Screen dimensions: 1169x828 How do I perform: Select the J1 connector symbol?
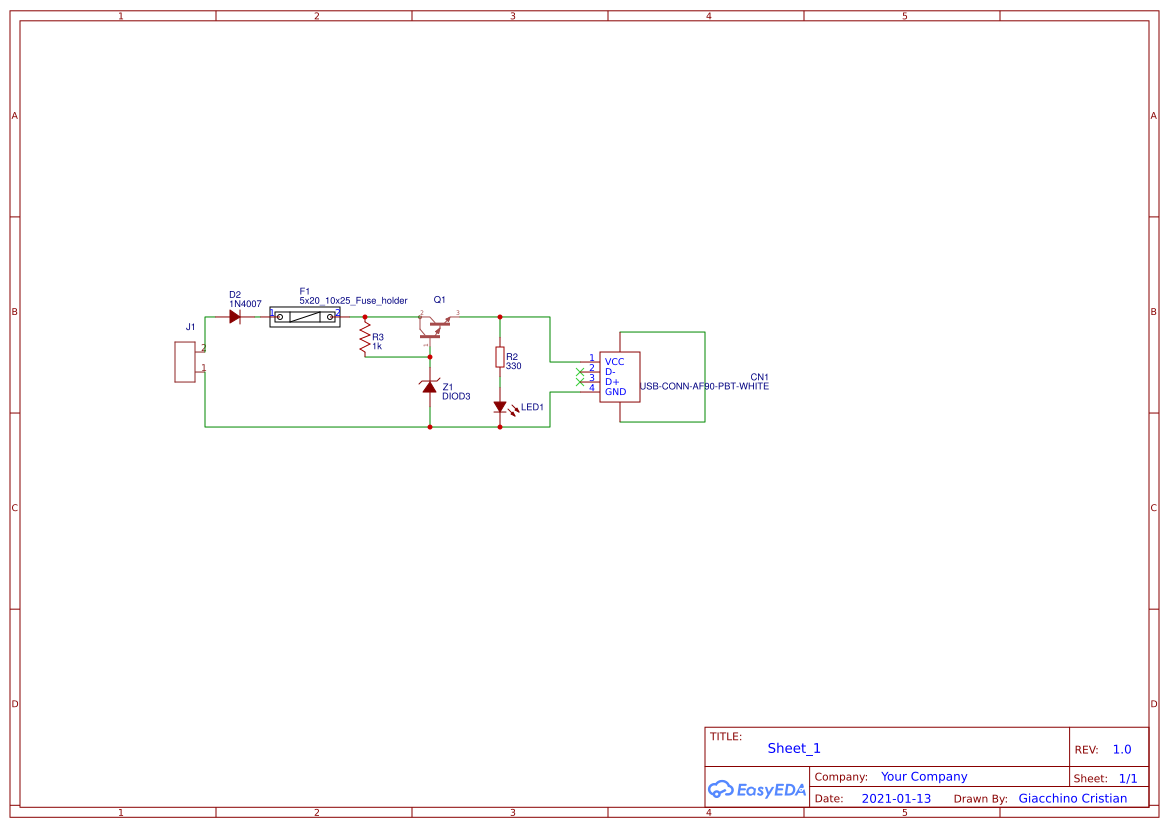point(184,361)
